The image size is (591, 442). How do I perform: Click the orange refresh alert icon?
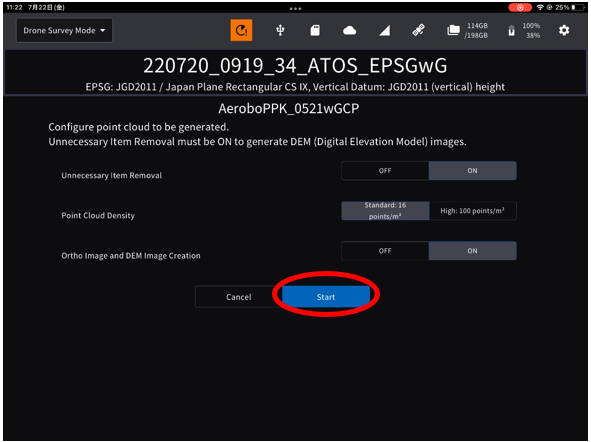pos(241,30)
